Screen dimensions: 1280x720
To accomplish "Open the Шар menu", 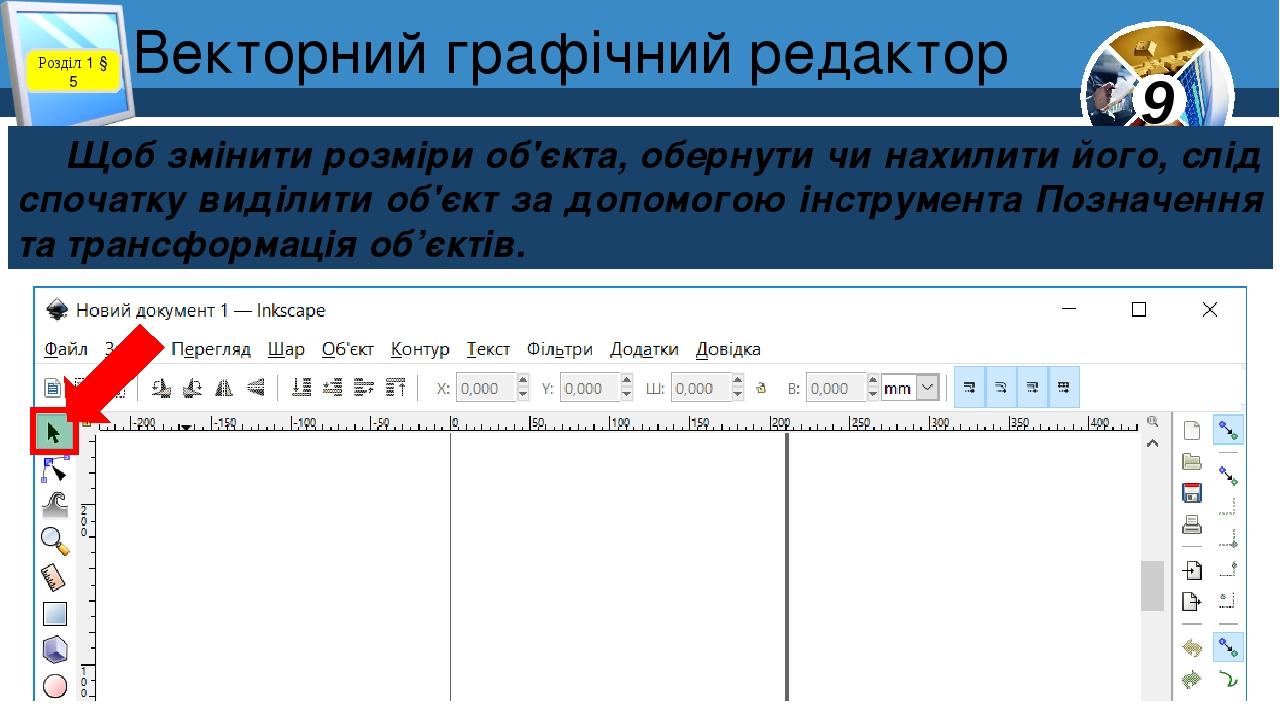I will click(286, 349).
